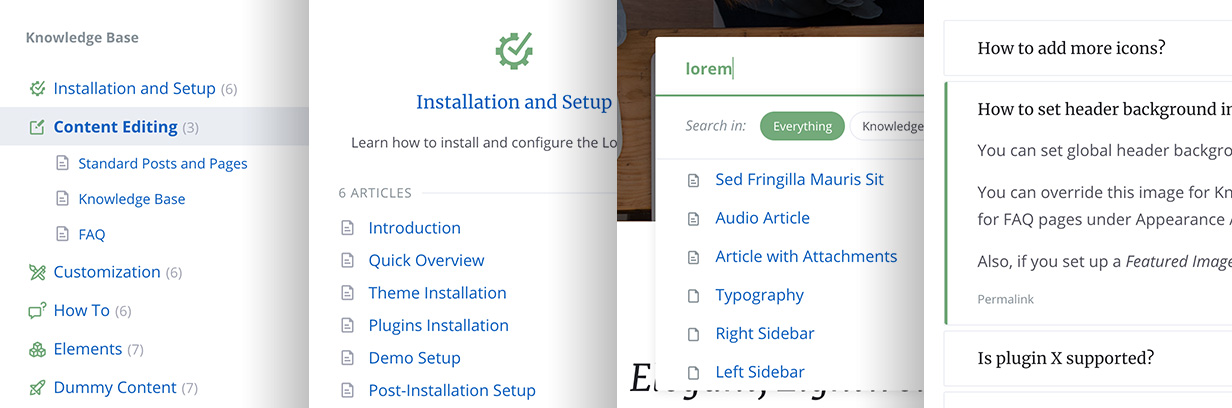Viewport: 1232px width, 408px height.
Task: Click the document icon beside FAQ
Action: tap(63, 235)
